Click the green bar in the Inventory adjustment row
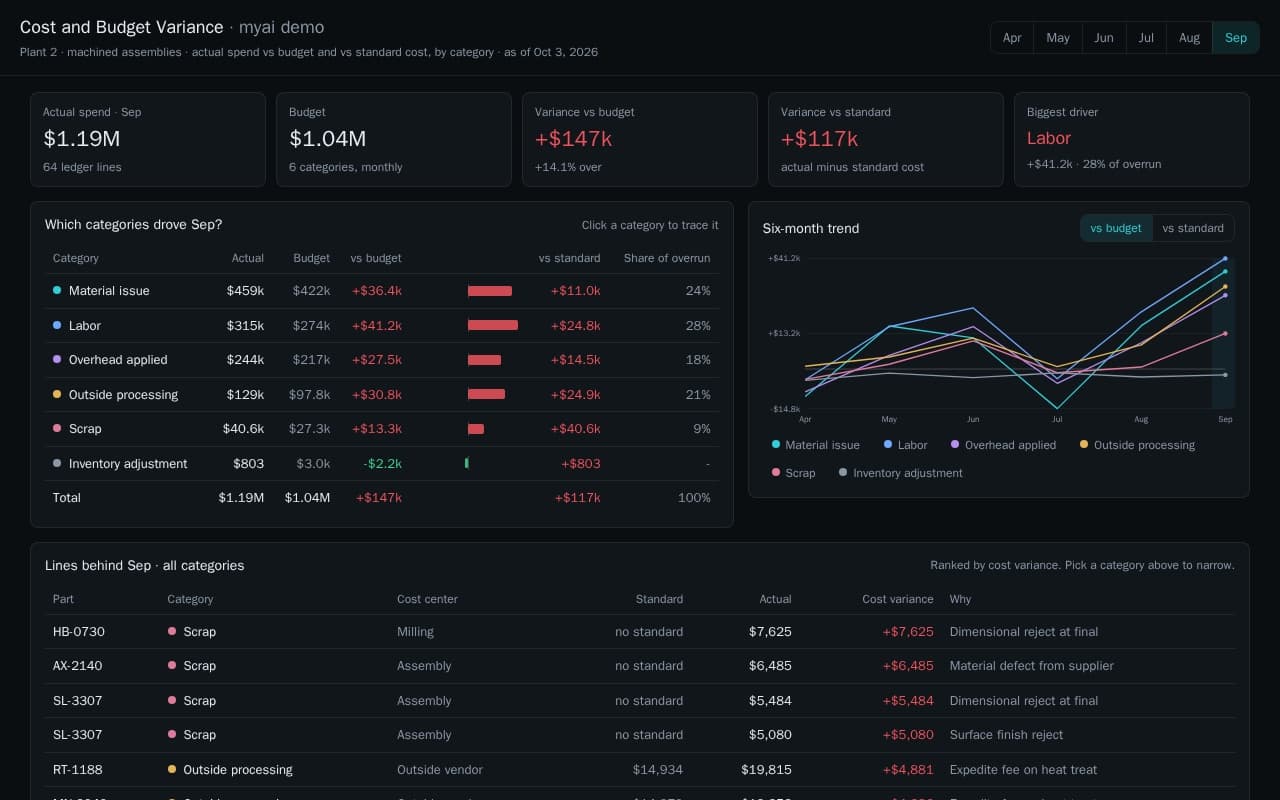 pyautogui.click(x=467, y=463)
